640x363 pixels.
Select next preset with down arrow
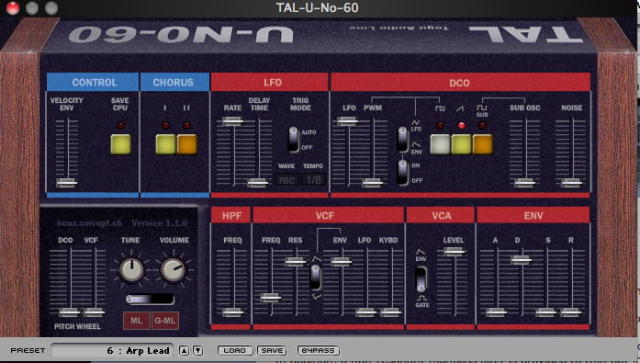(x=198, y=350)
